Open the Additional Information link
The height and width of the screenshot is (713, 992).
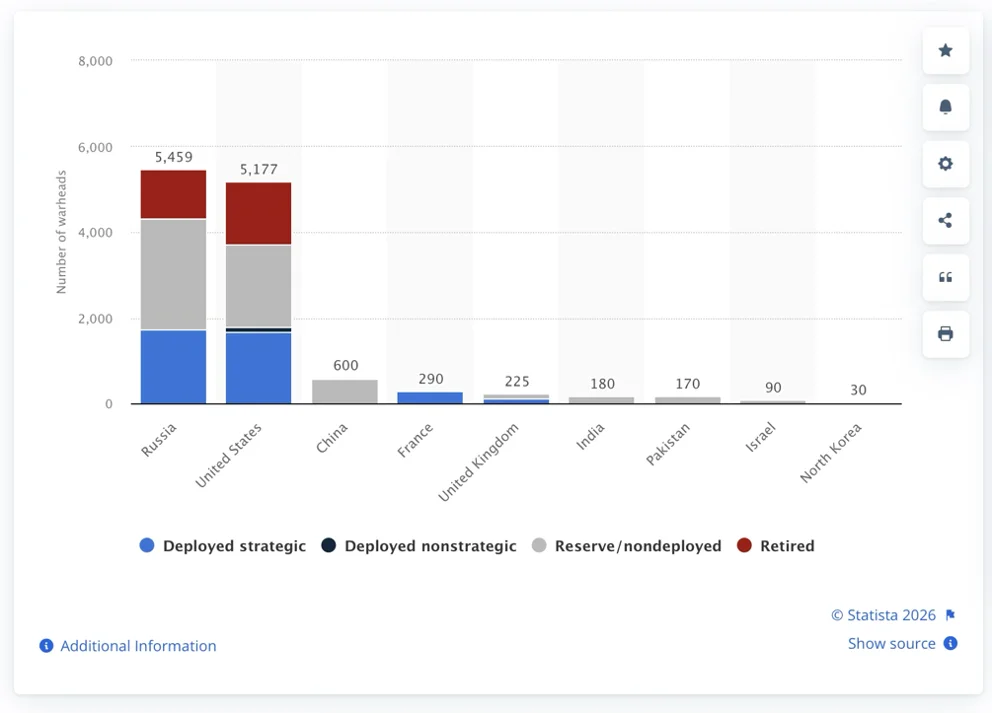click(137, 646)
